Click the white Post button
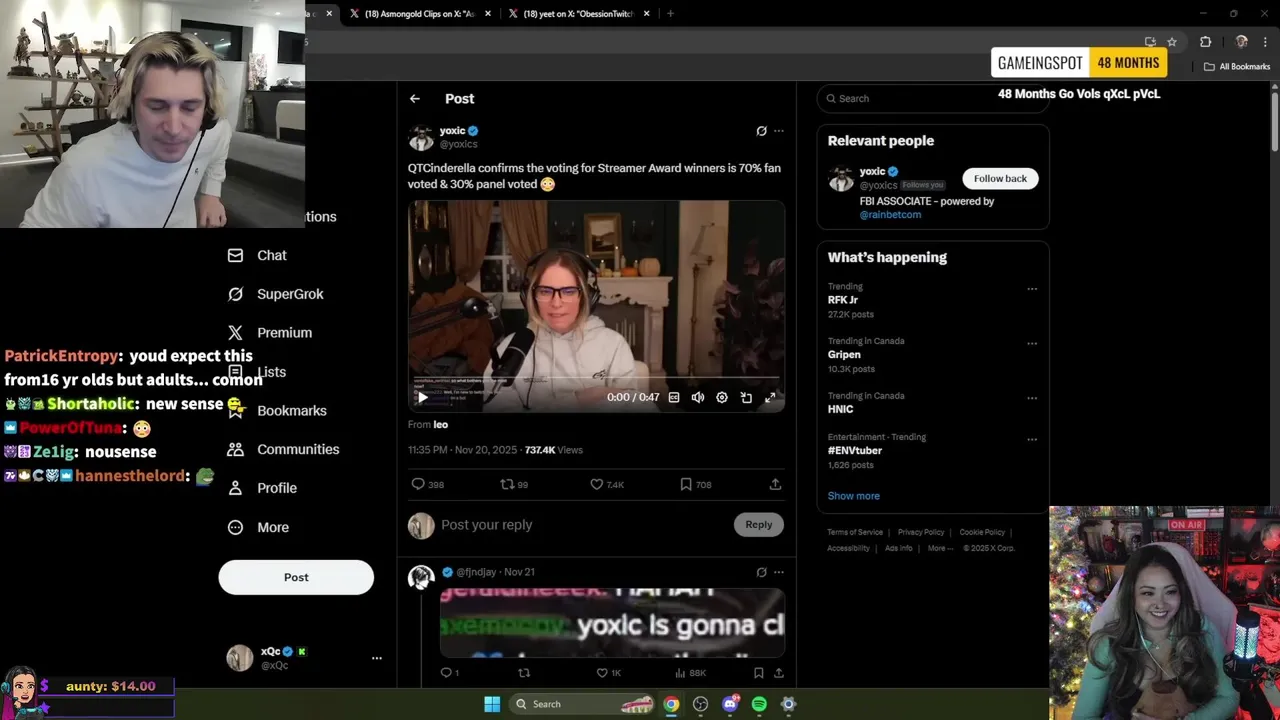The width and height of the screenshot is (1280, 720). point(296,577)
